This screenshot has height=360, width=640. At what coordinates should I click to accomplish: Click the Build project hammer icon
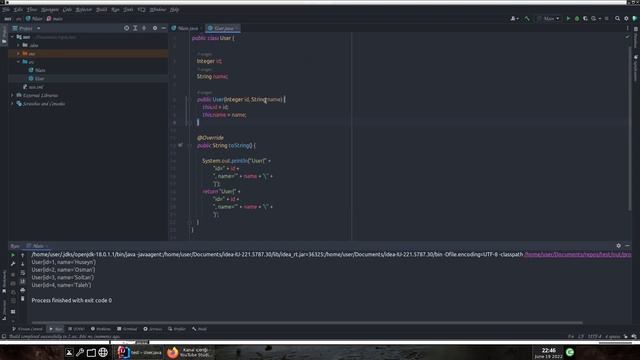click(x=527, y=18)
